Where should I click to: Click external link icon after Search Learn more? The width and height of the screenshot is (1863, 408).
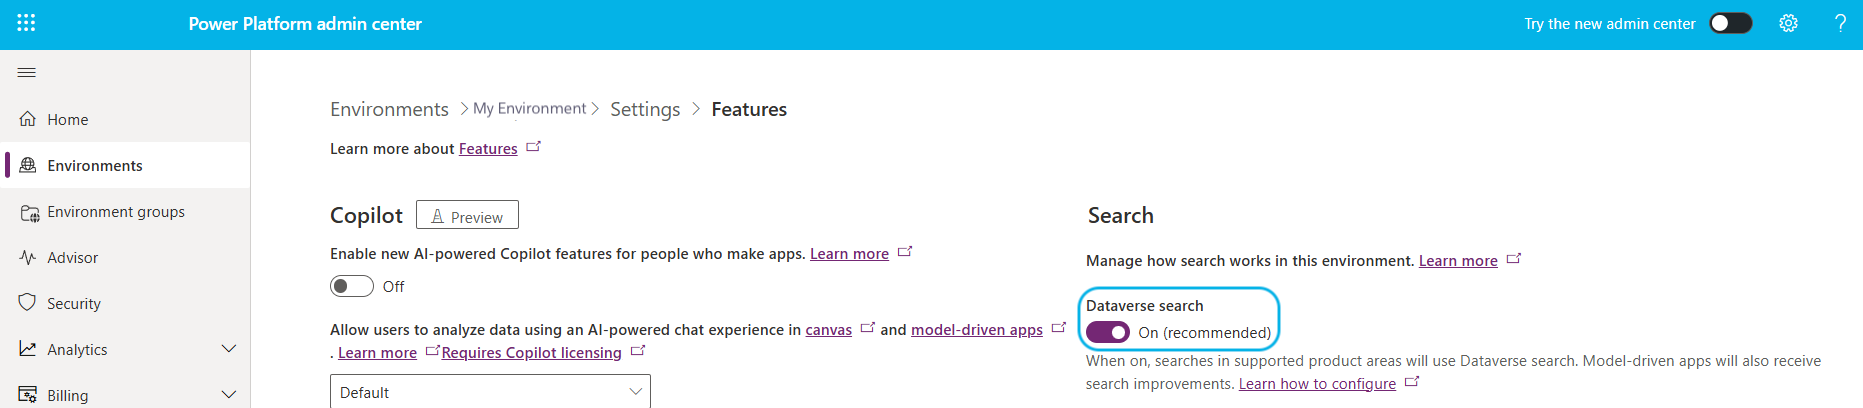pyautogui.click(x=1514, y=259)
